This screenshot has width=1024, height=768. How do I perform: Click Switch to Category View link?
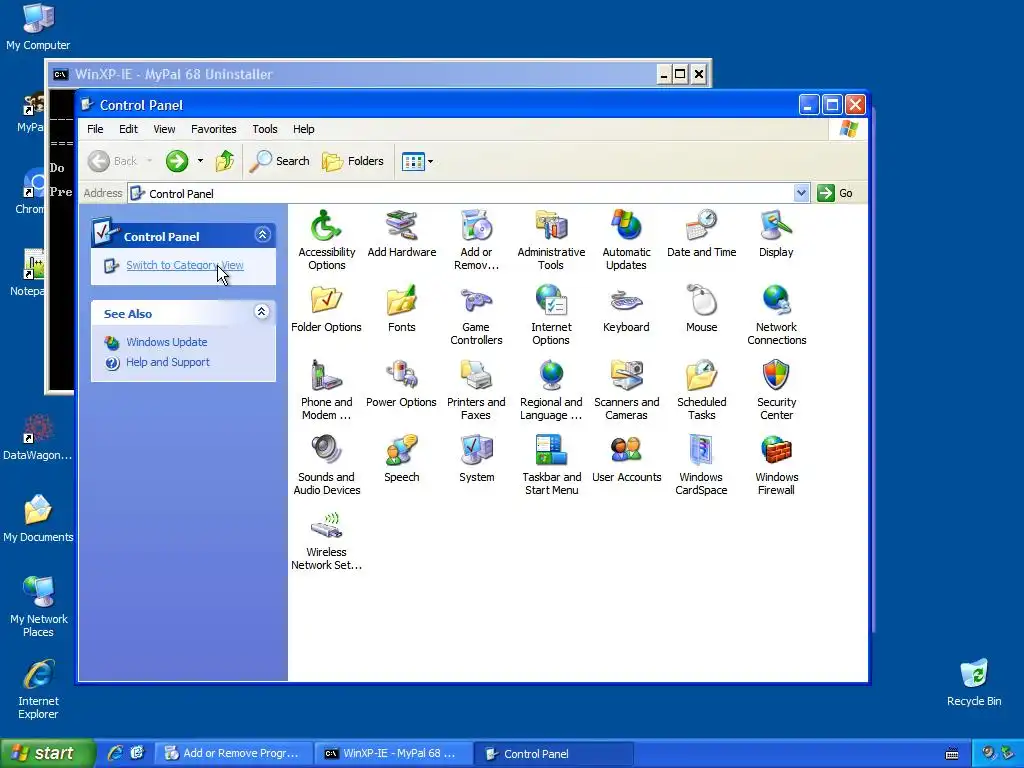185,265
